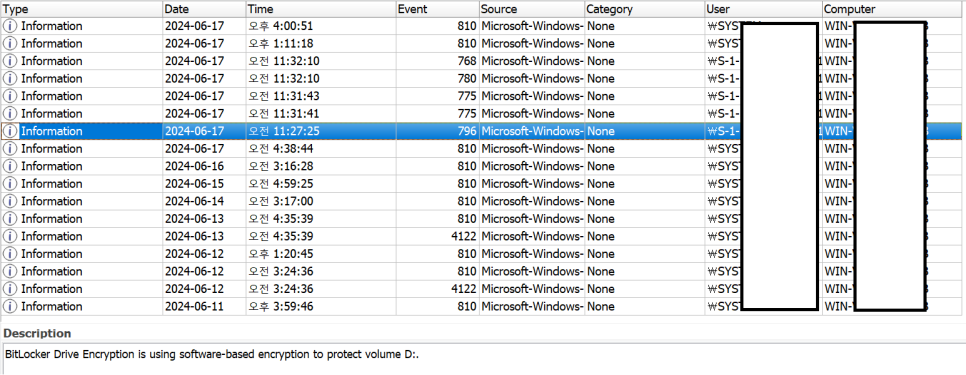Click the Source cell on the event 796 row
Screen dimensions: 966x375
coord(532,131)
